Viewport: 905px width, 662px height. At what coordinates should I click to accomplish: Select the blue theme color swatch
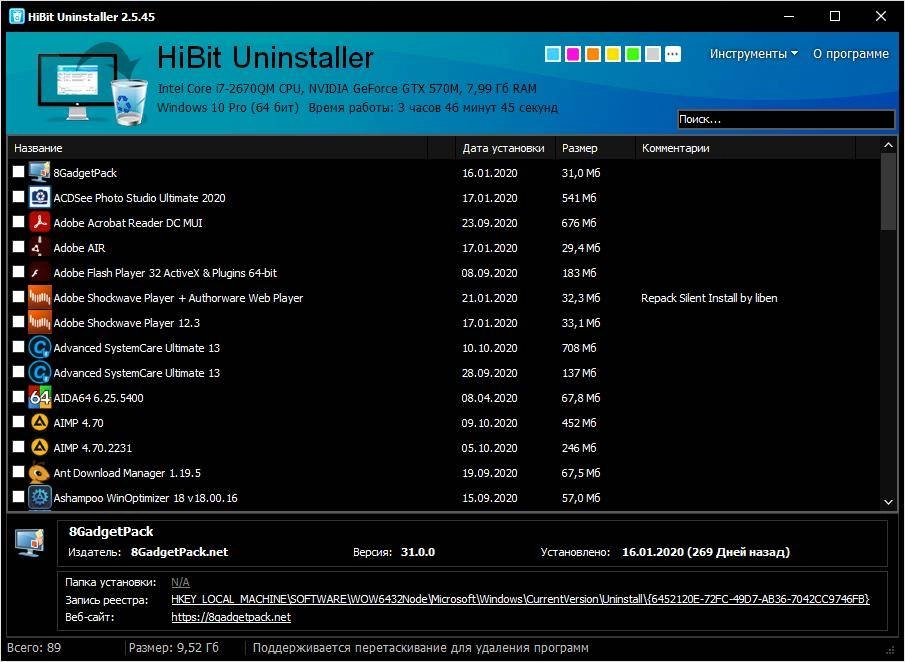[x=553, y=54]
